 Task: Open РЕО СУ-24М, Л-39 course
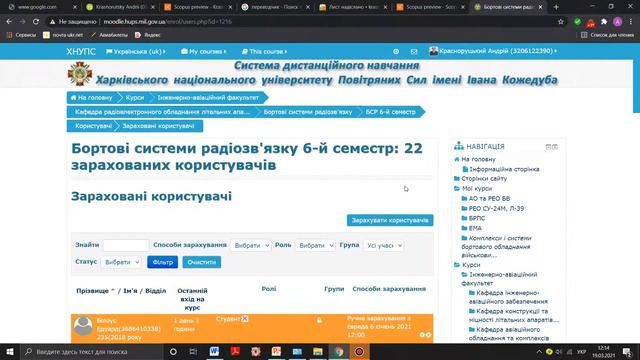point(496,209)
